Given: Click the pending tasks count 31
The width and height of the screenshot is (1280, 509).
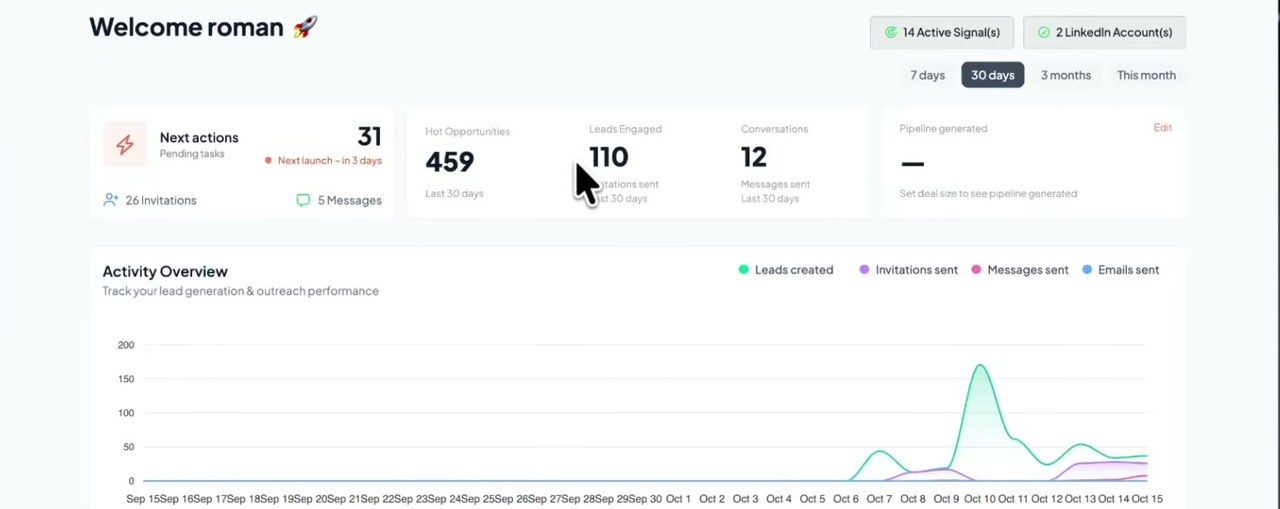Looking at the screenshot, I should pyautogui.click(x=369, y=136).
